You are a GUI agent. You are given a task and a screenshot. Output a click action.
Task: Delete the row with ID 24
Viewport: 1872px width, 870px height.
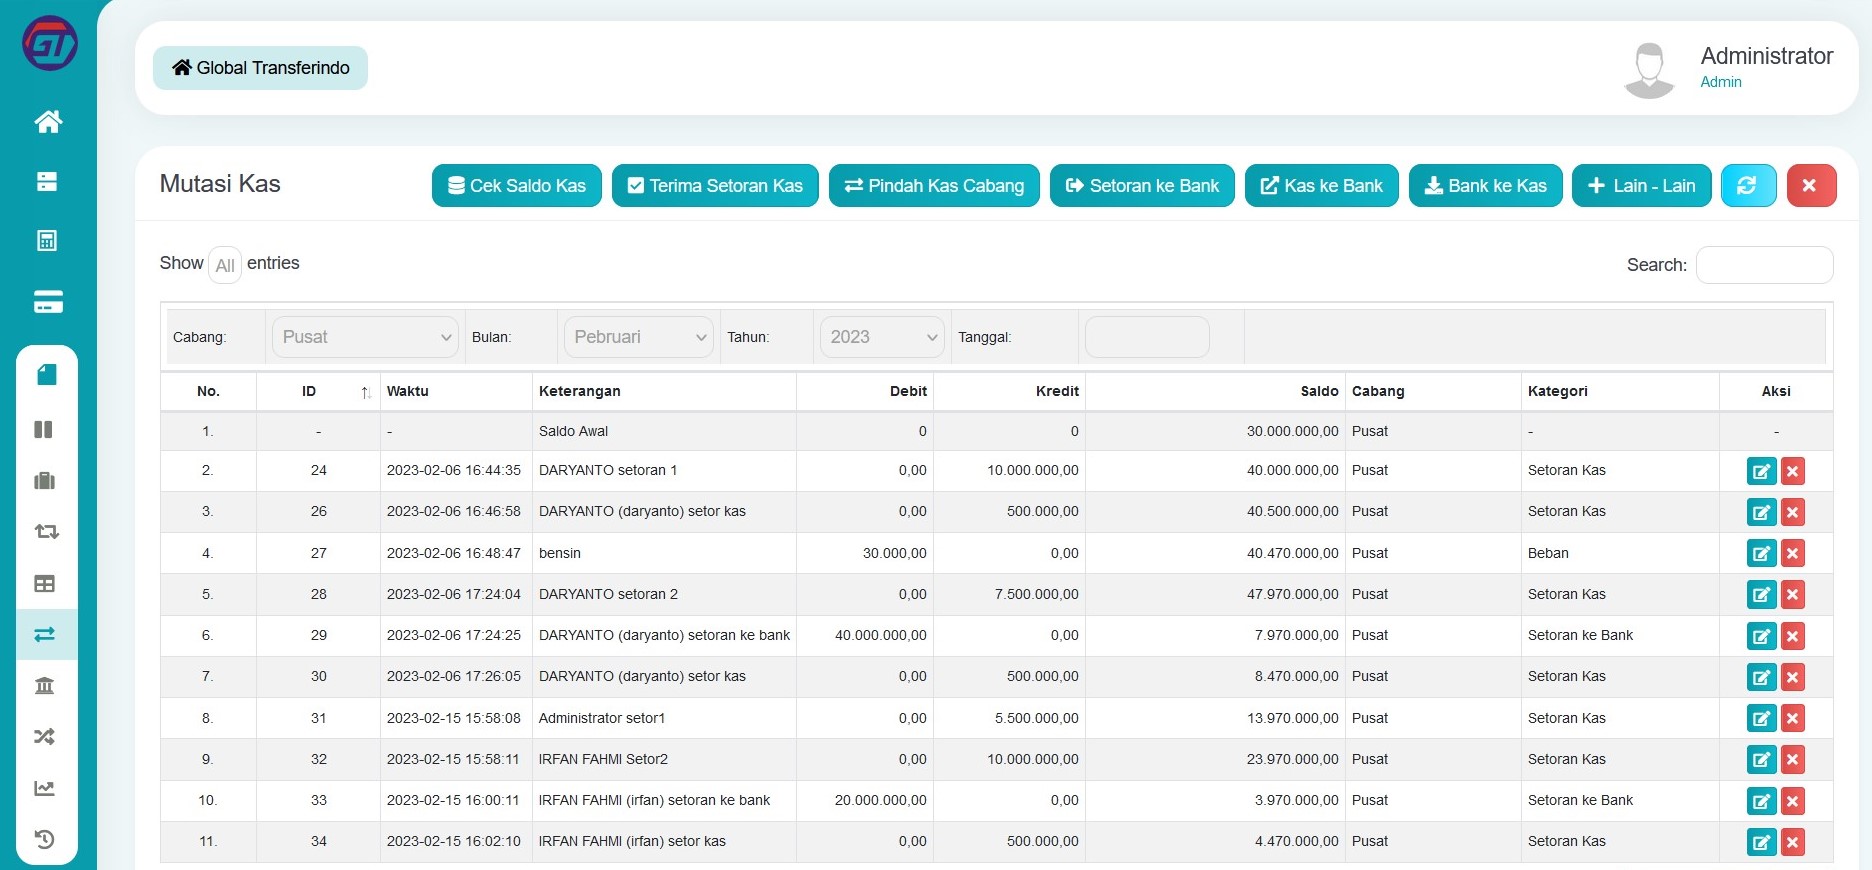(1793, 471)
